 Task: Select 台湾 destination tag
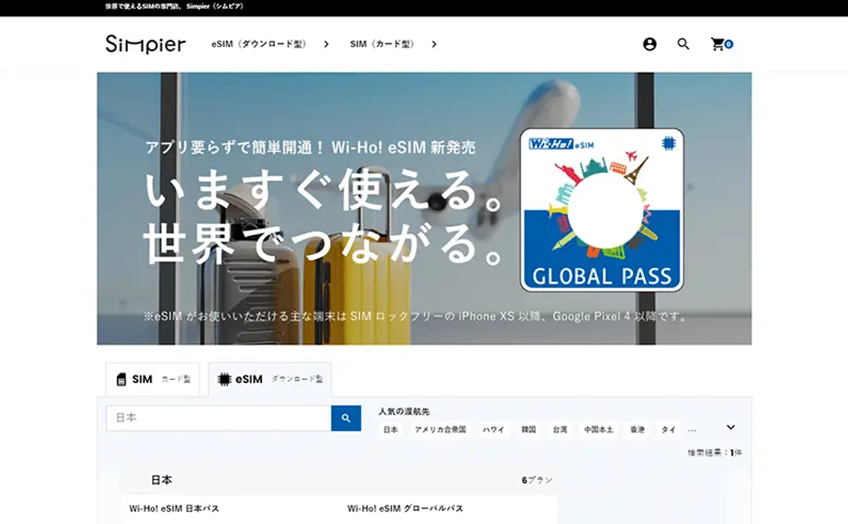[x=560, y=429]
